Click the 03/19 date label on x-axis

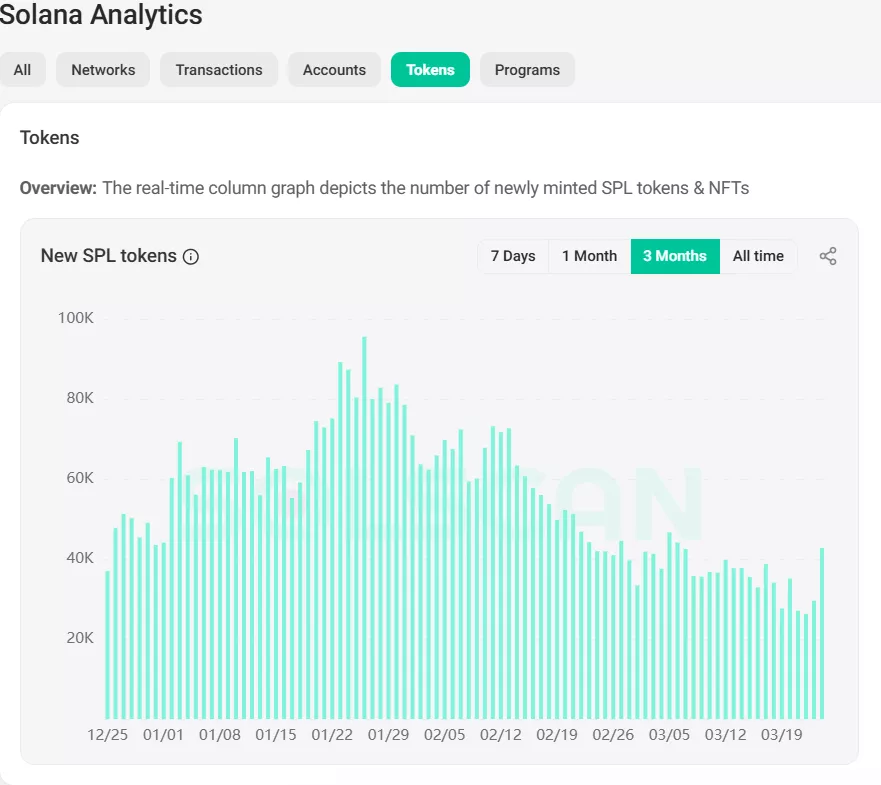pyautogui.click(x=783, y=735)
